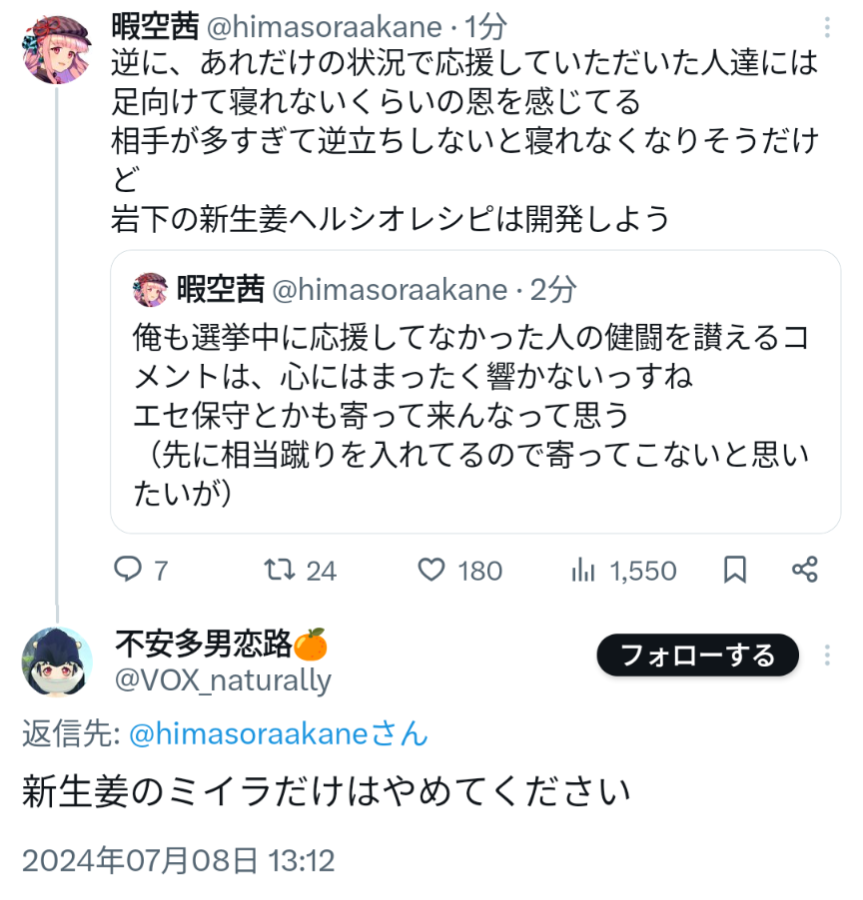The image size is (863, 900).
Task: Click the reply speech bubble icon
Action: [128, 570]
